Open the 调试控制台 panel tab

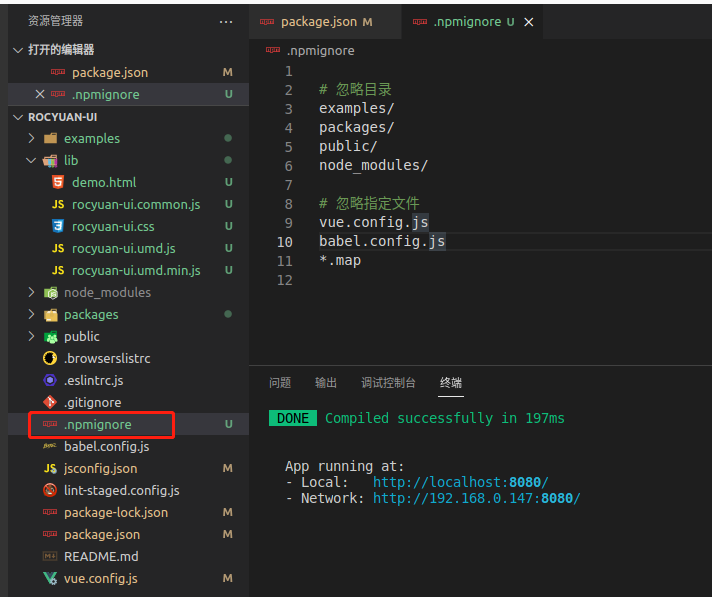(x=388, y=383)
